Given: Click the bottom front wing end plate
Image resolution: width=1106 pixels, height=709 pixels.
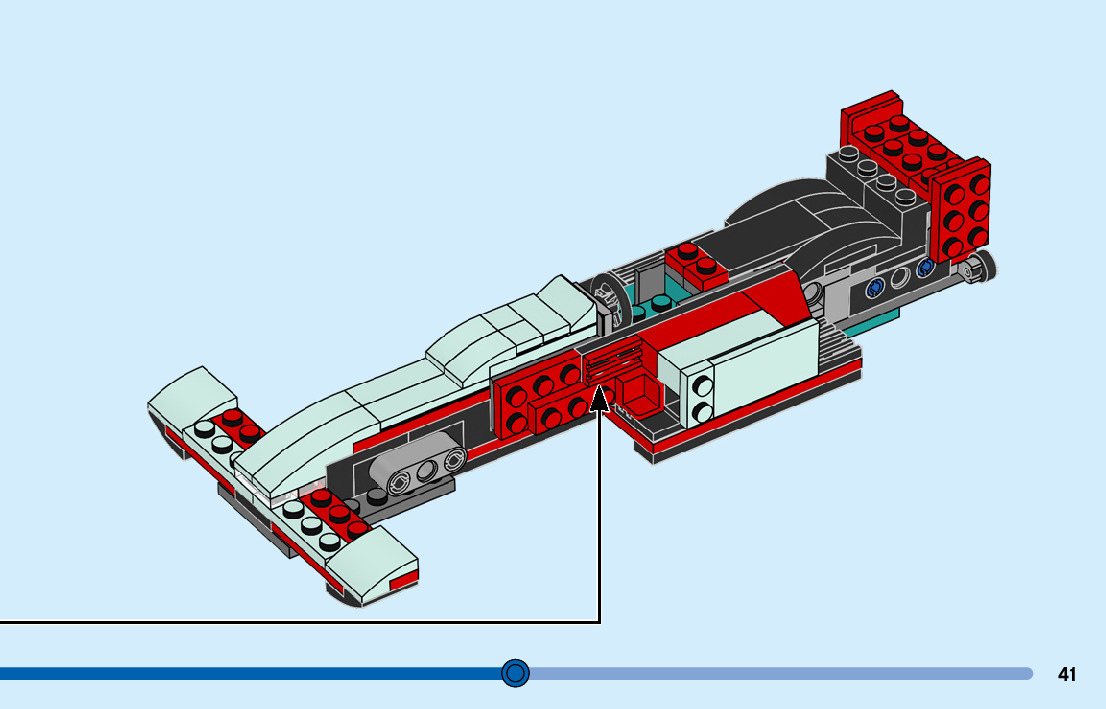Looking at the screenshot, I should 375,568.
